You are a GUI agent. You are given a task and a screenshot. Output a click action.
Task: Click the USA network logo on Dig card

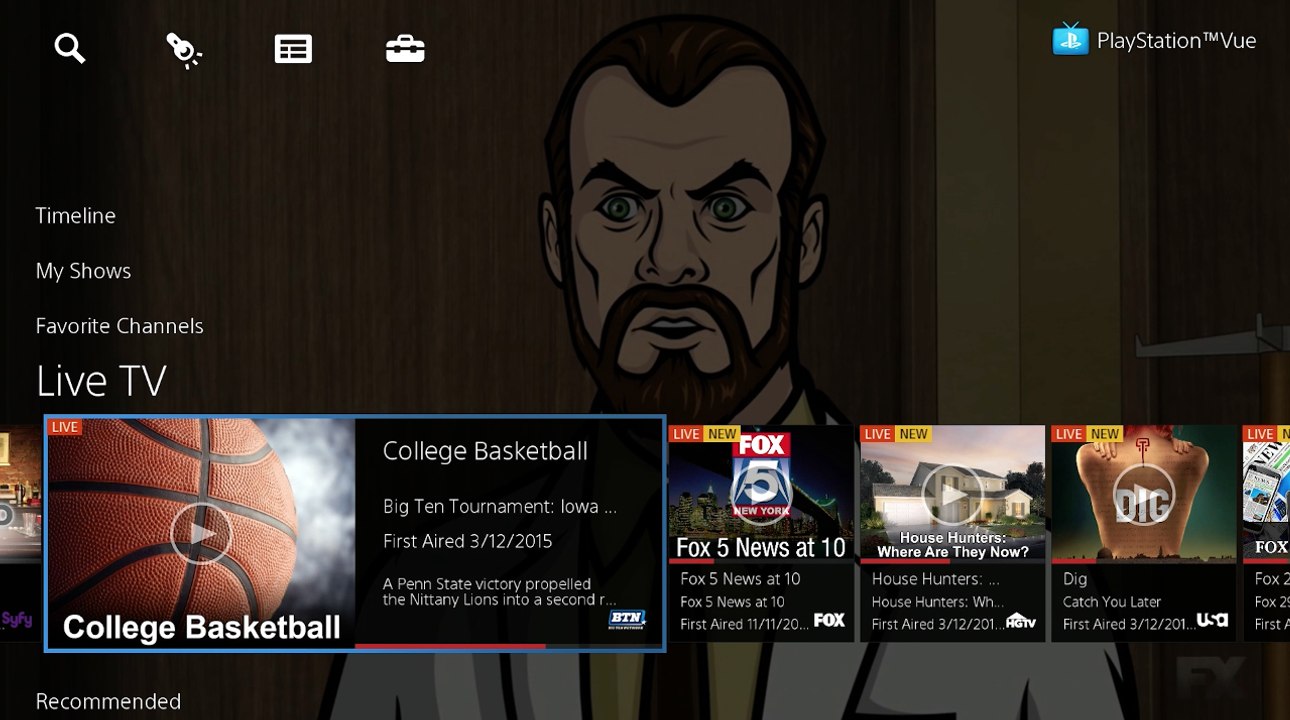pyautogui.click(x=1212, y=621)
